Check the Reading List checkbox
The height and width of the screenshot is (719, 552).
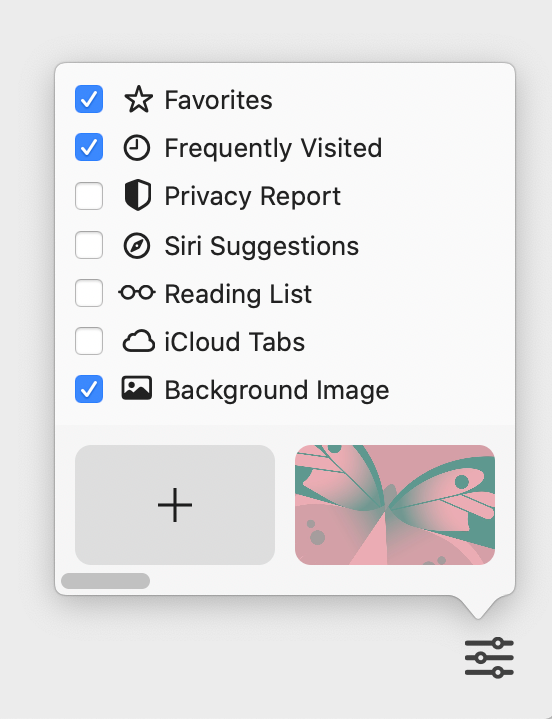tap(89, 293)
